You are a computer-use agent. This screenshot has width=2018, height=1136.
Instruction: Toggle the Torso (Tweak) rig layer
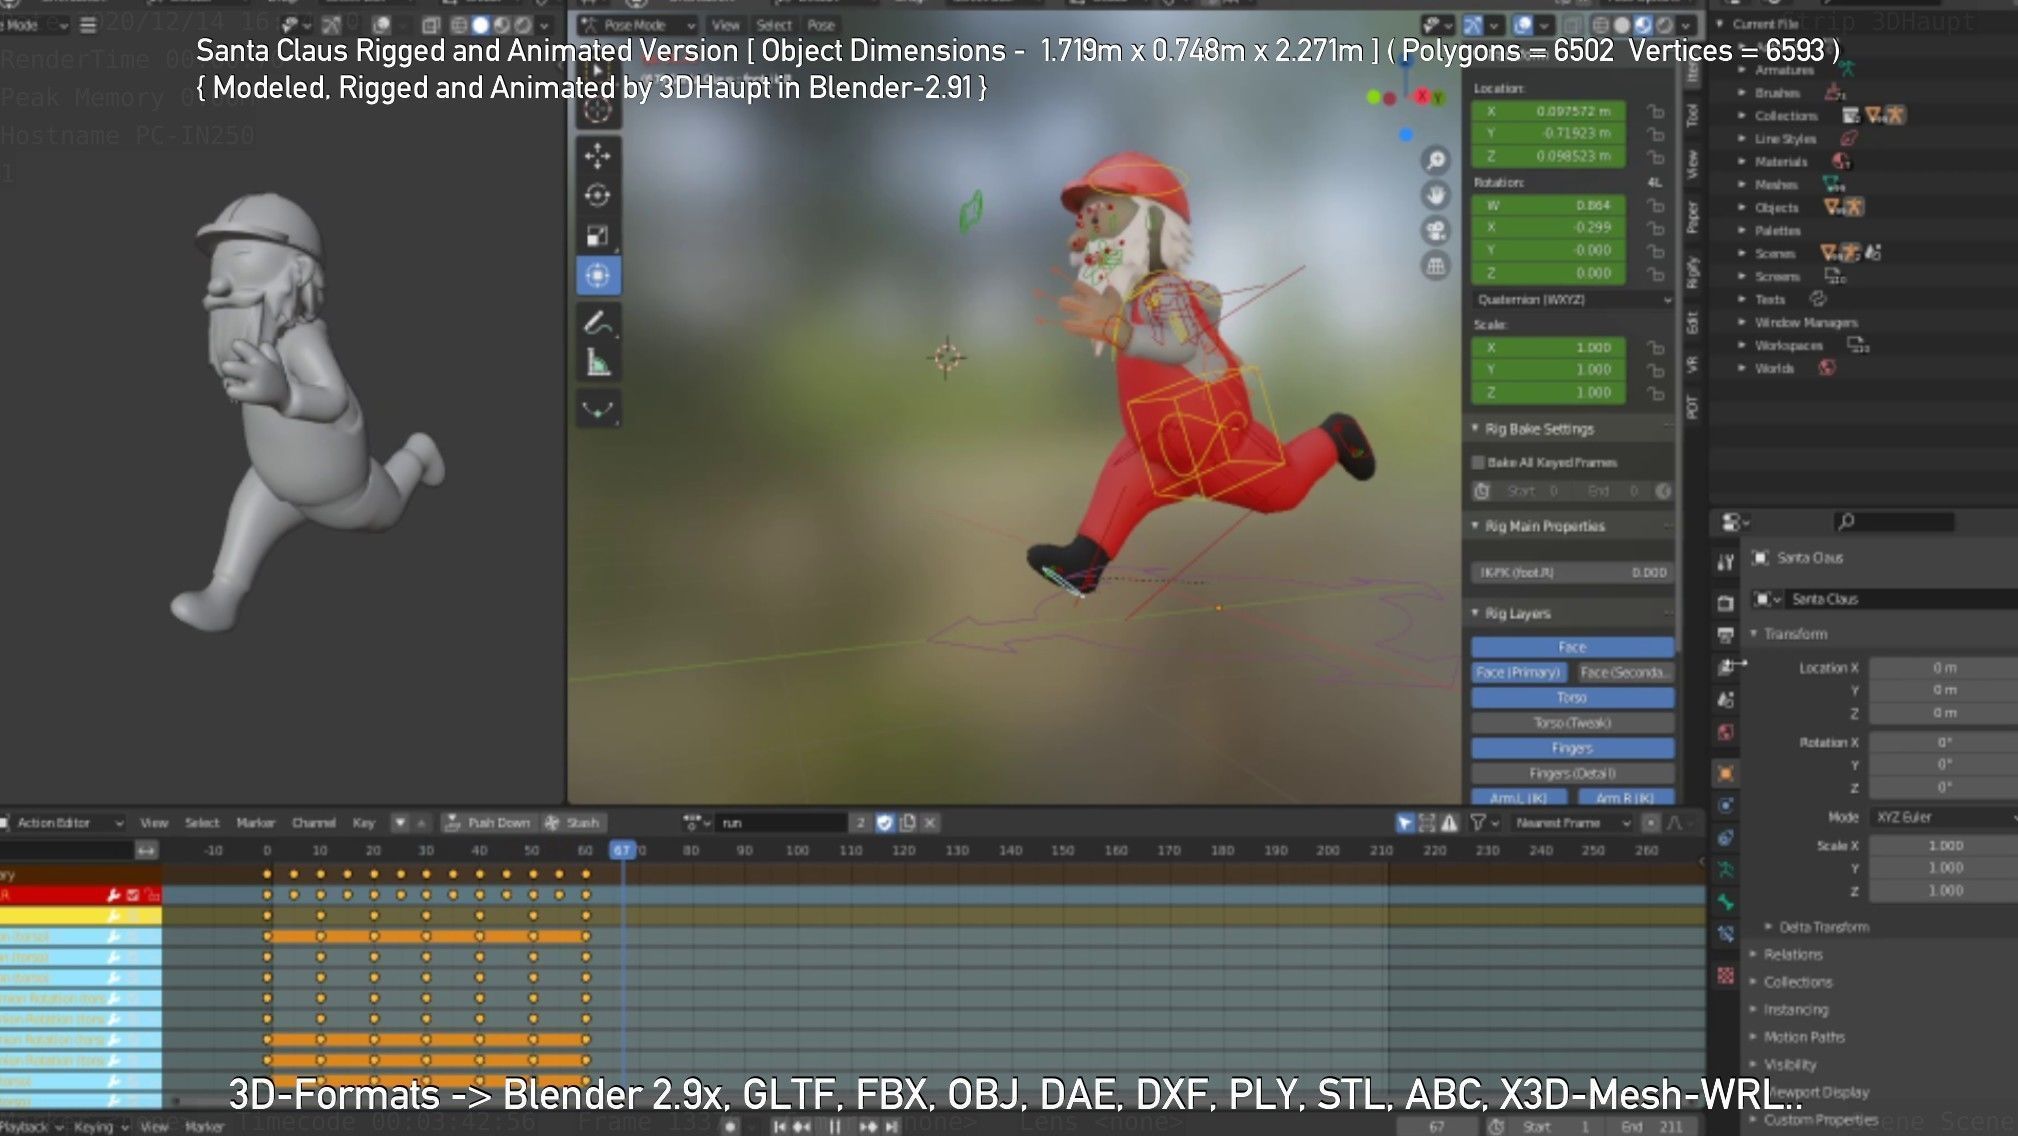[1572, 722]
